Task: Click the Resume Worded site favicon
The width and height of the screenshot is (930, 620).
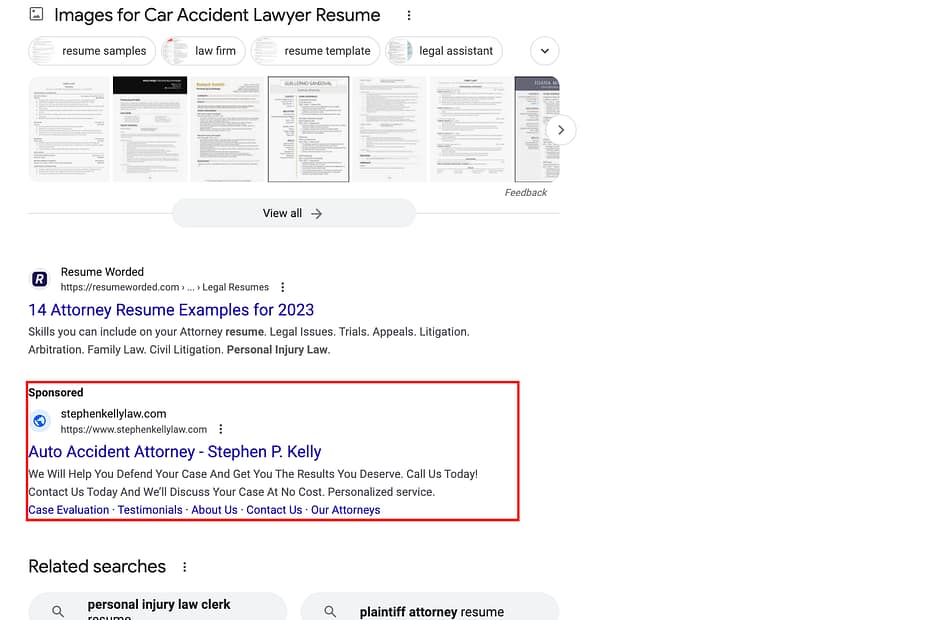Action: (x=40, y=279)
